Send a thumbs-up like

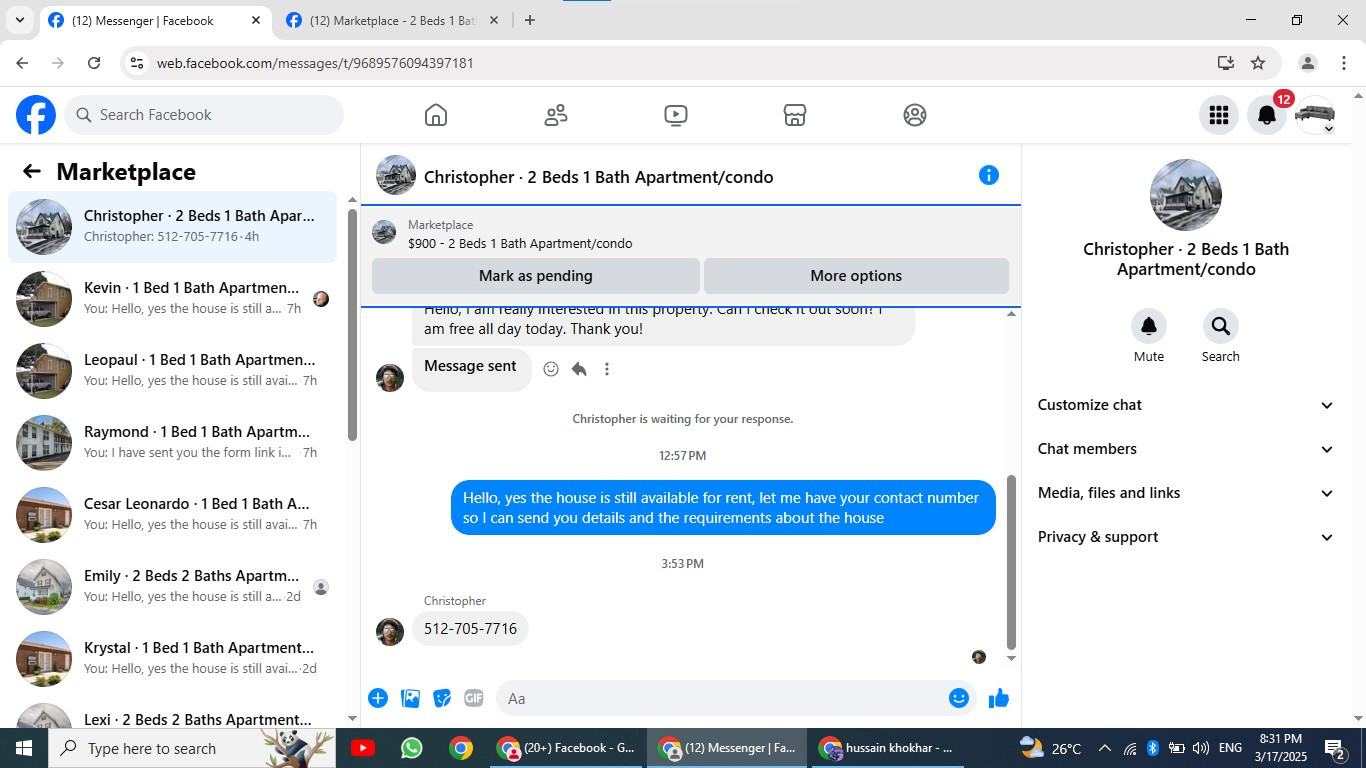999,698
